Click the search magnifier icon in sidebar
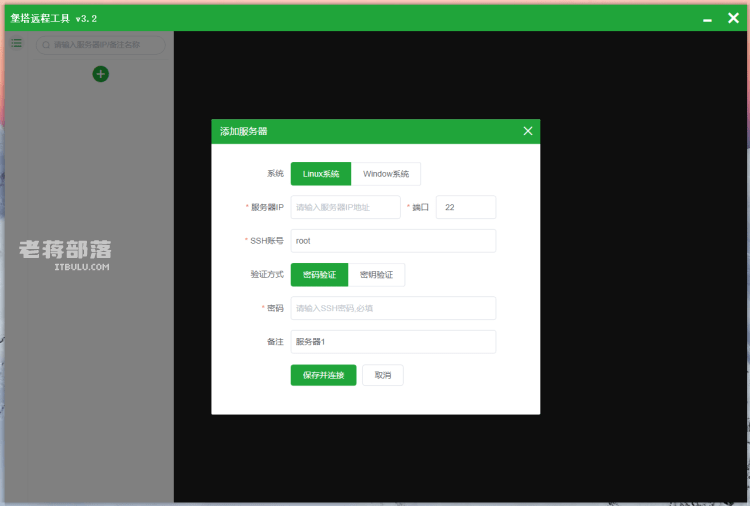This screenshot has height=506, width=750. click(46, 45)
